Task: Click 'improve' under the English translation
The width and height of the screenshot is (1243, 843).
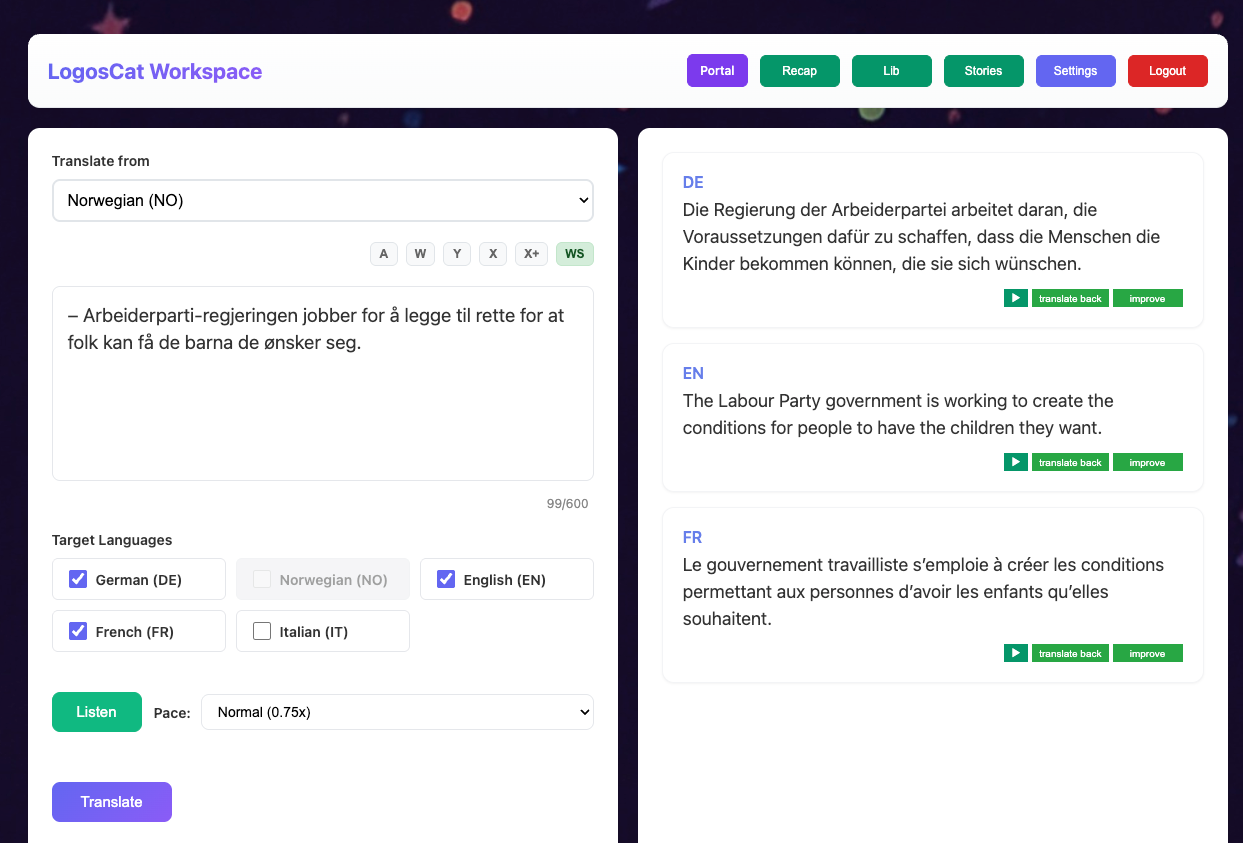Action: click(1147, 462)
